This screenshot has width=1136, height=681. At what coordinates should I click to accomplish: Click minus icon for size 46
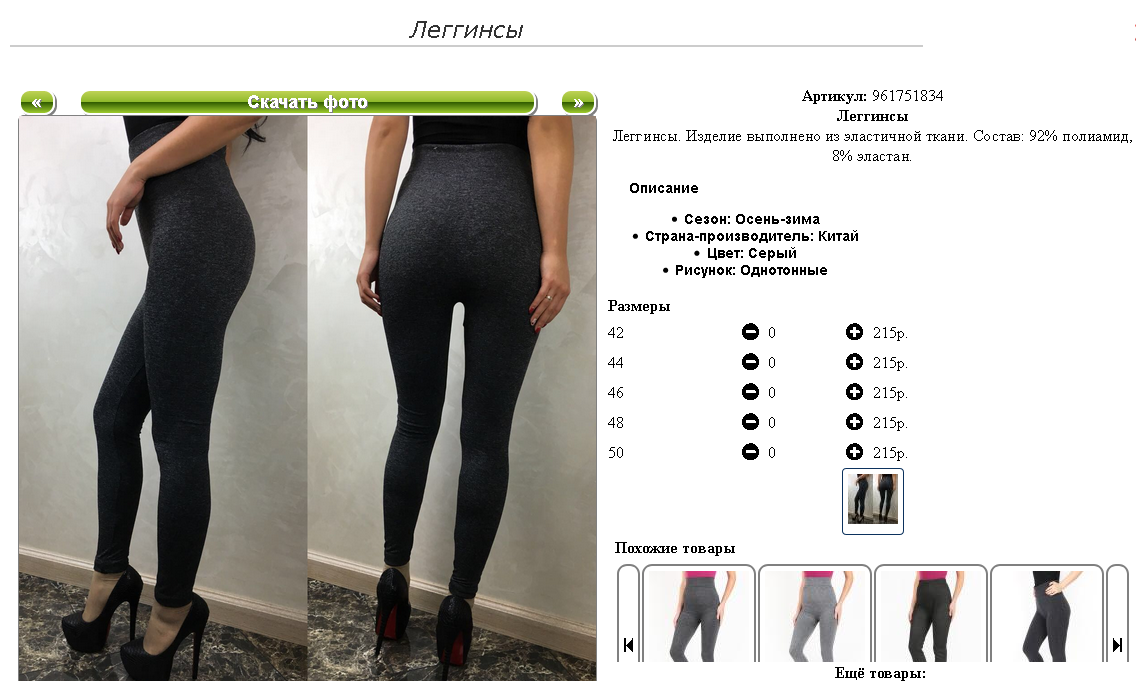pyautogui.click(x=751, y=392)
